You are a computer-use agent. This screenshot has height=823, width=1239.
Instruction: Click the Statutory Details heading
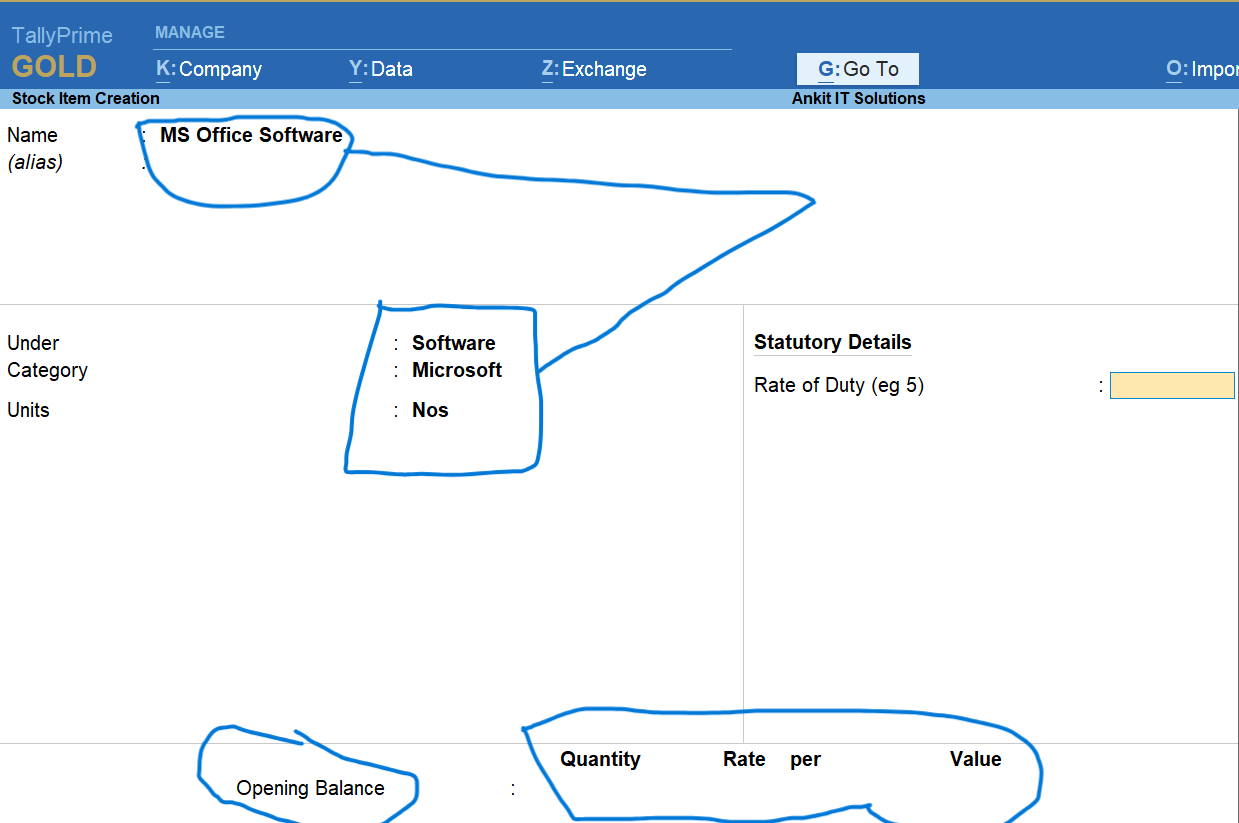(833, 342)
